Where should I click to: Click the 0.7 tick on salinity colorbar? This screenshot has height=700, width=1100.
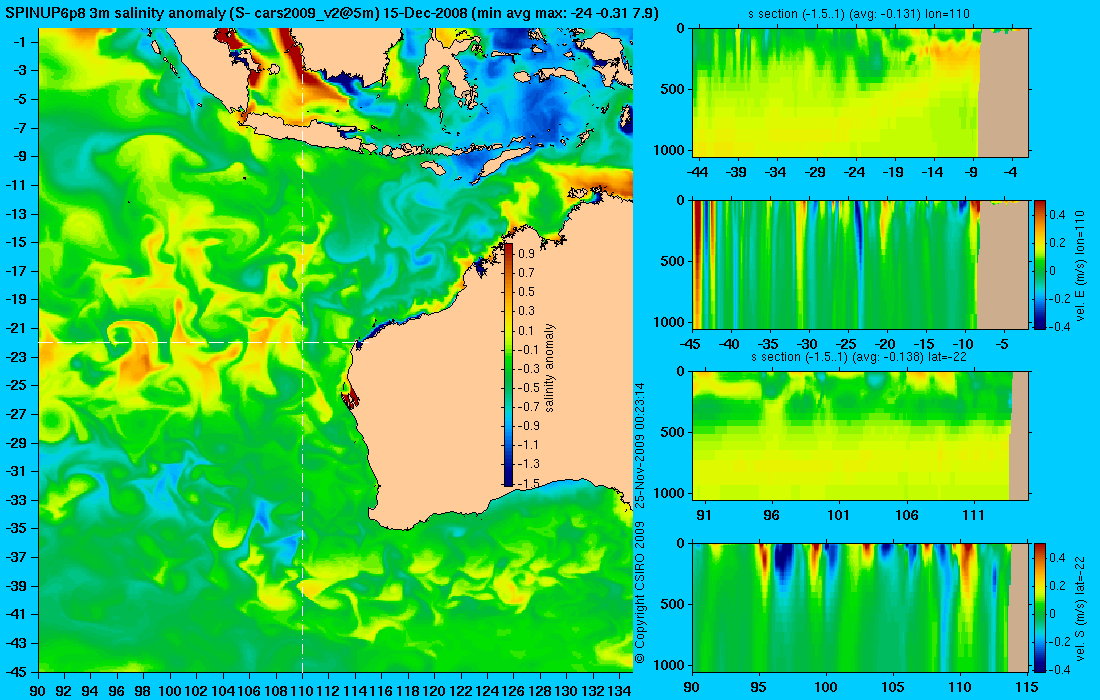[x=527, y=272]
